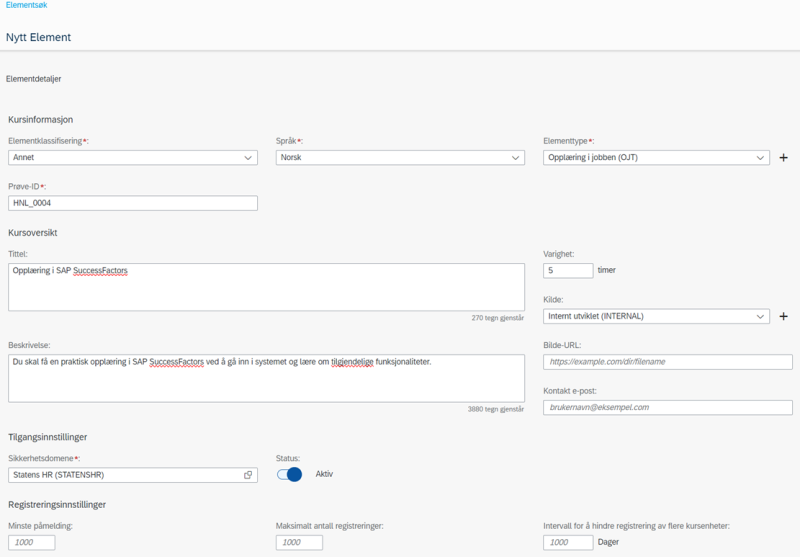This screenshot has width=800, height=557.
Task: Click the 'Dager' unit label
Action: click(x=608, y=542)
